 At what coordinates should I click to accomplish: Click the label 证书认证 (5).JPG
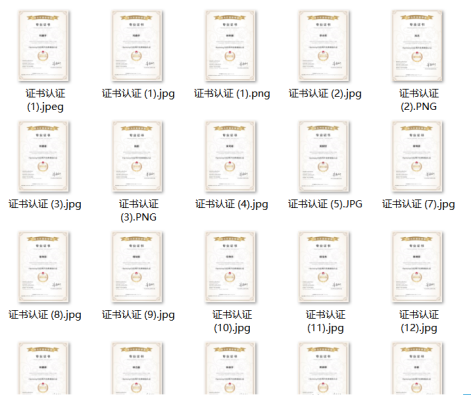point(325,204)
